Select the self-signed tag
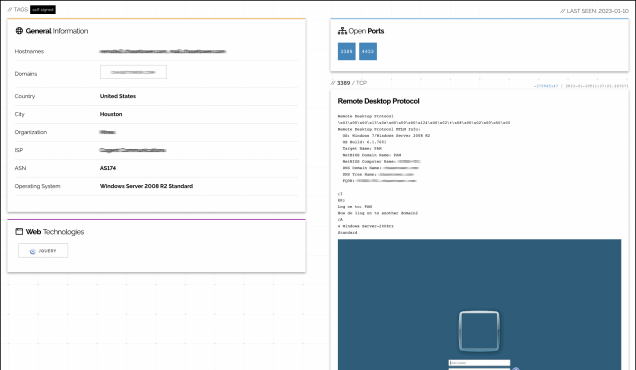This screenshot has height=370, width=636. (x=43, y=9)
